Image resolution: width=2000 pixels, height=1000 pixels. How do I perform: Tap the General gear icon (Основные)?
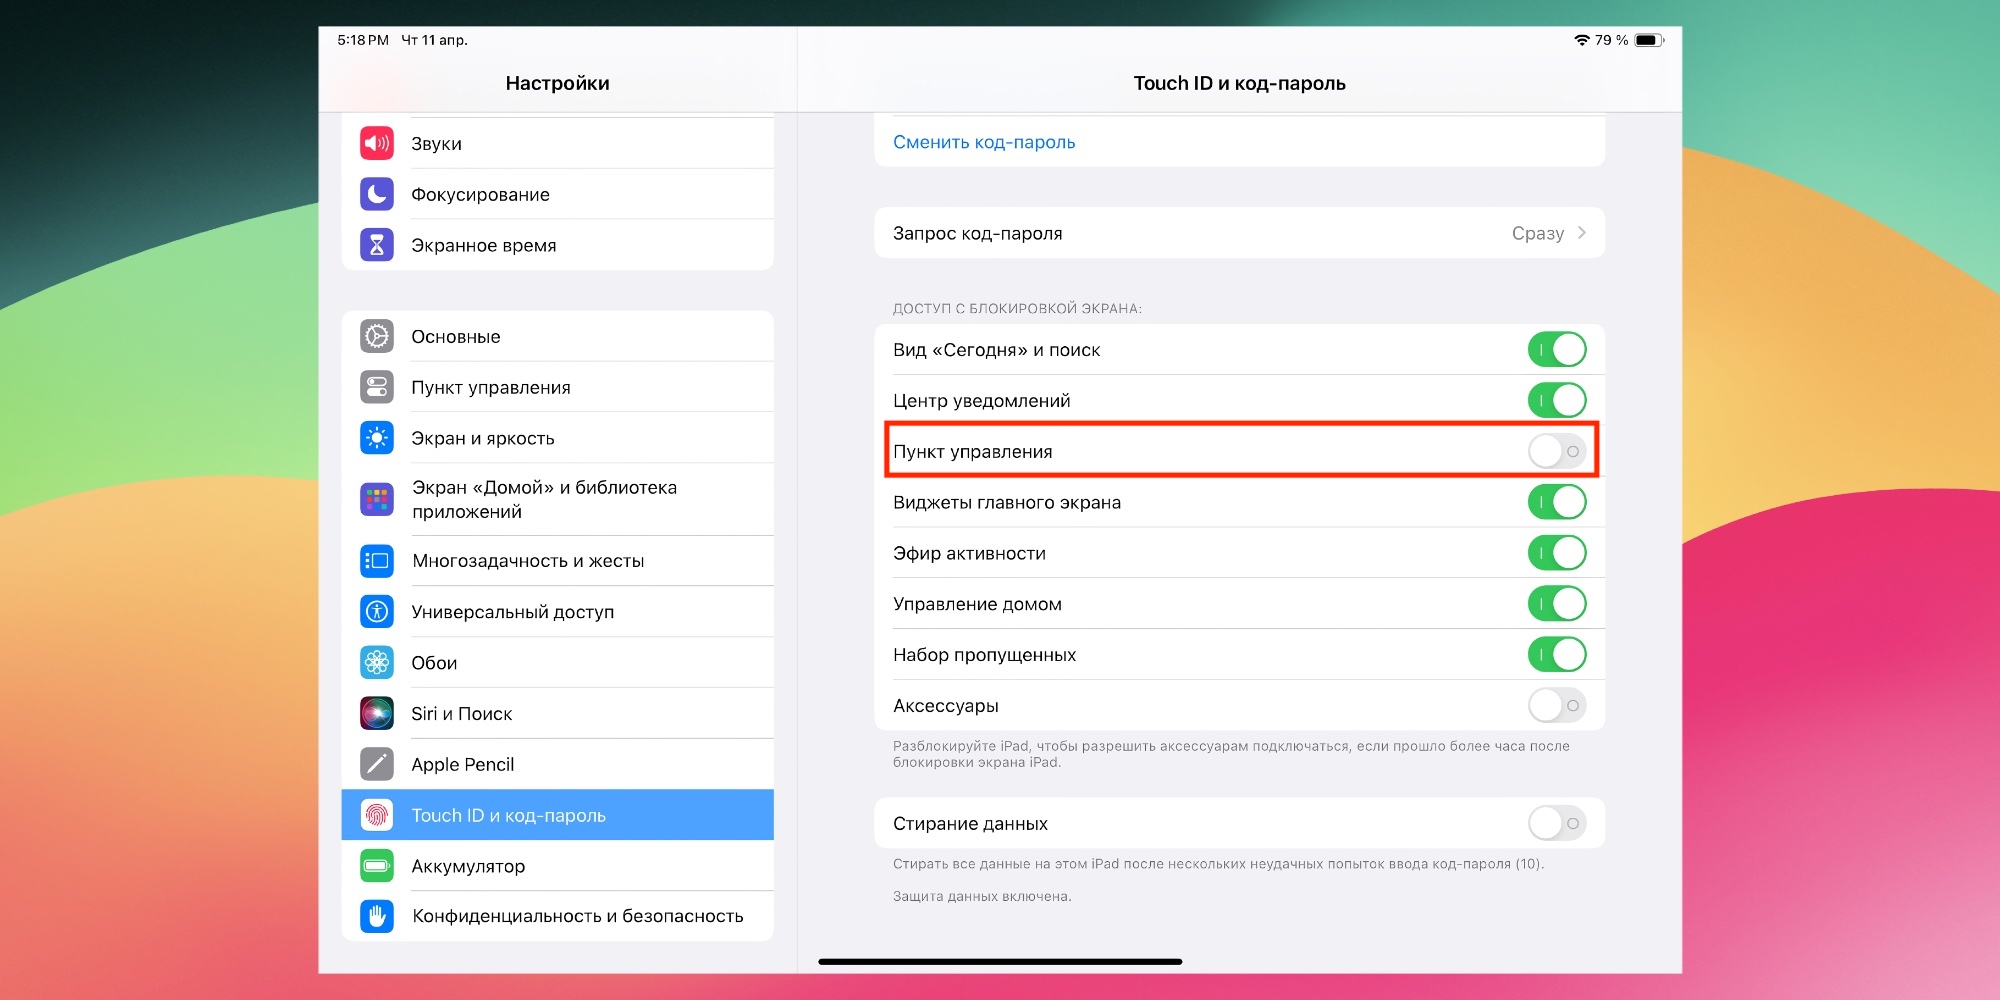pos(377,336)
